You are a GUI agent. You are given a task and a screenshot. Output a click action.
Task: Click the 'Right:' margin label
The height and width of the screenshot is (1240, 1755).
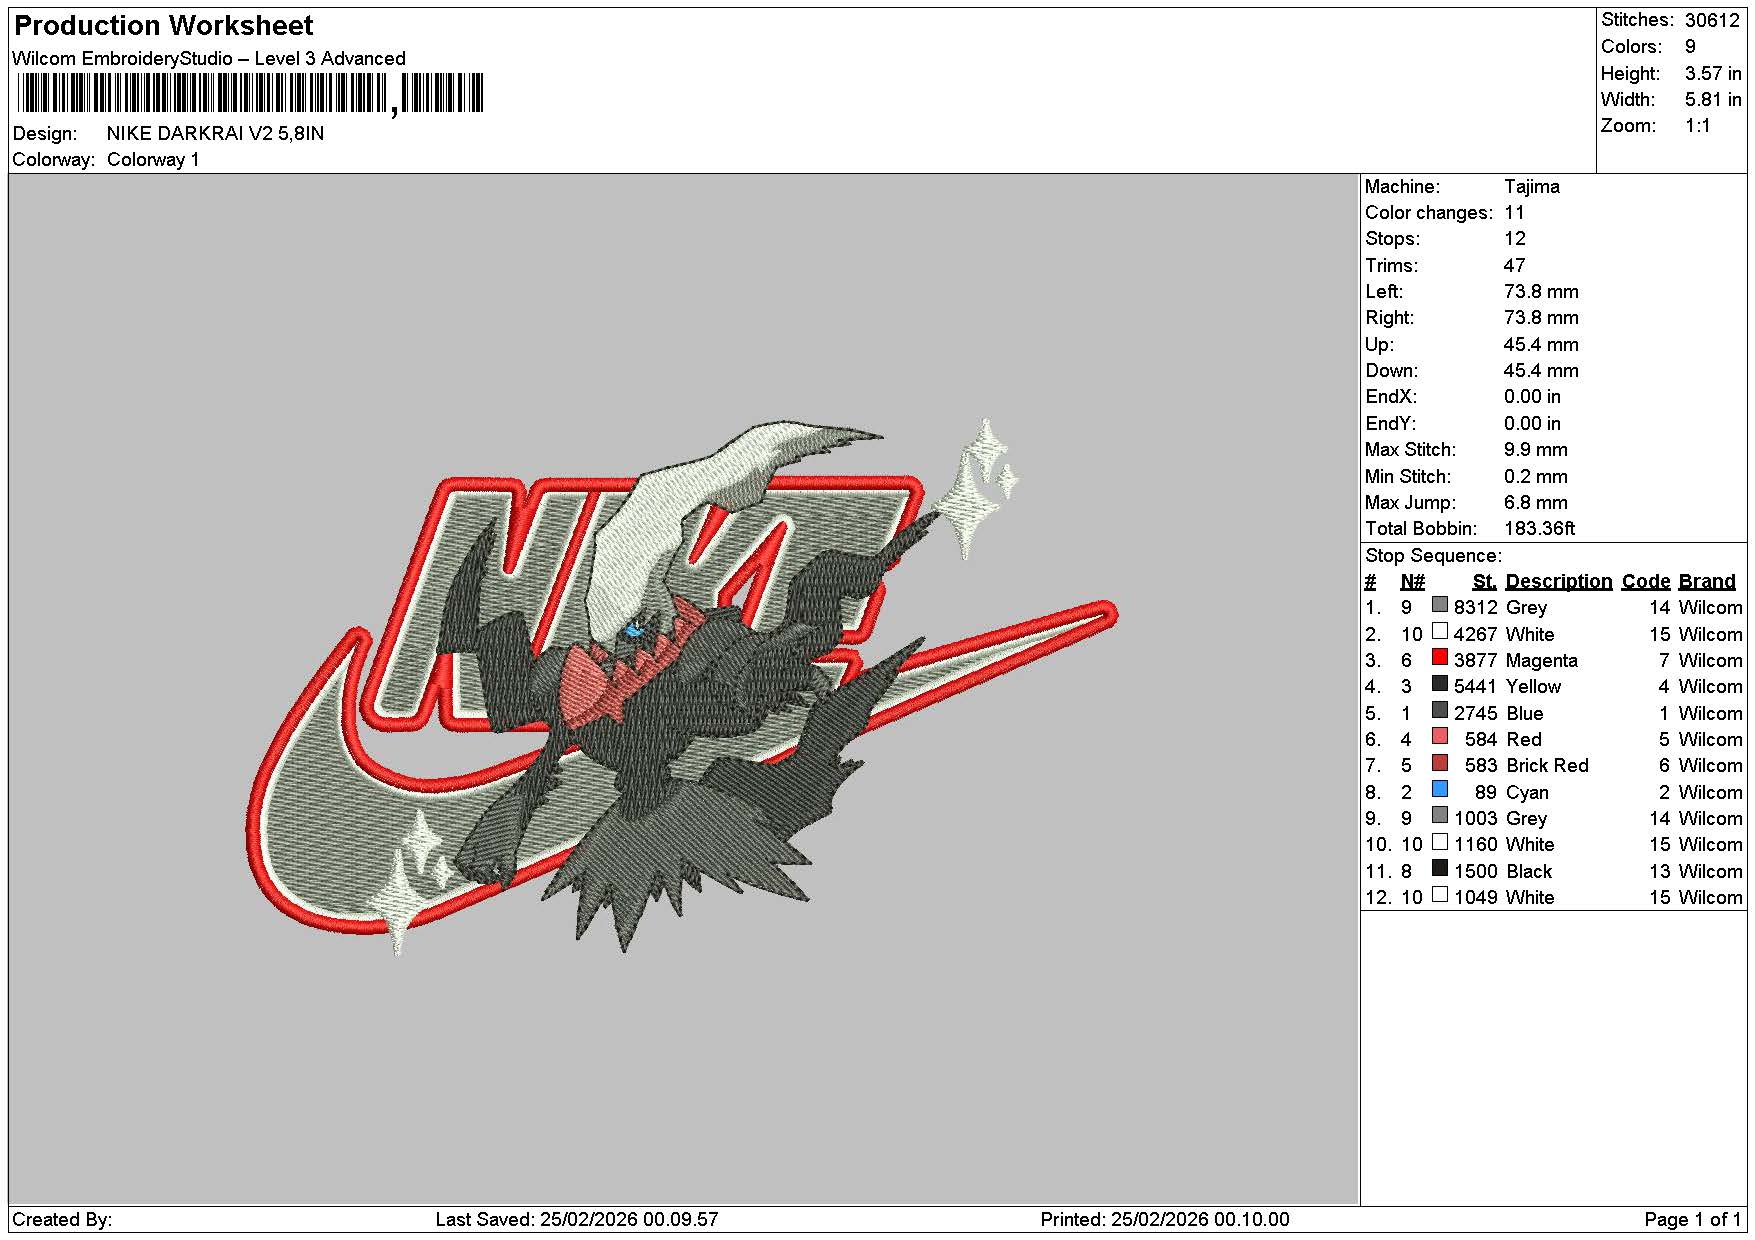click(x=1390, y=318)
